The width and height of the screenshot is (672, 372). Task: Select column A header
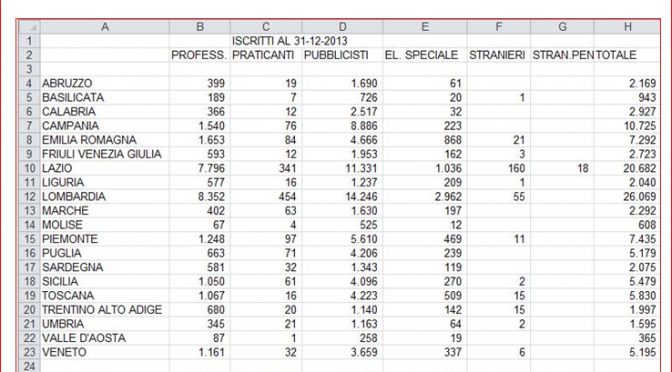[x=105, y=27]
